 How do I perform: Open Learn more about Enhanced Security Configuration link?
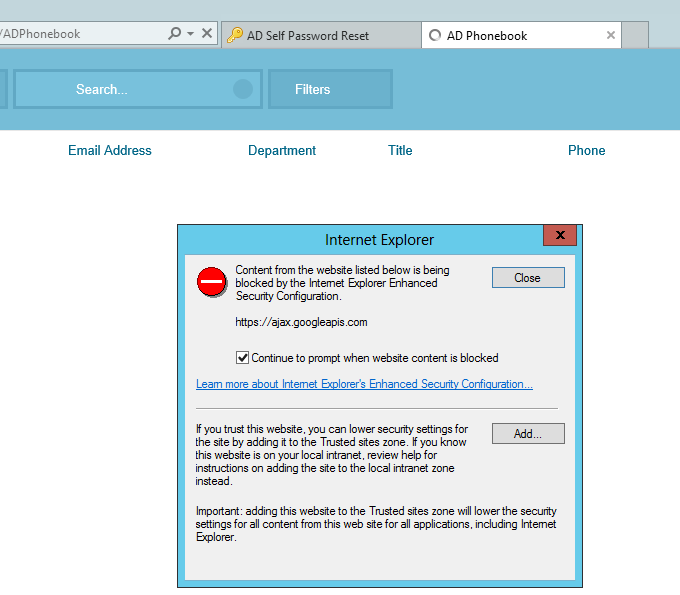point(364,384)
